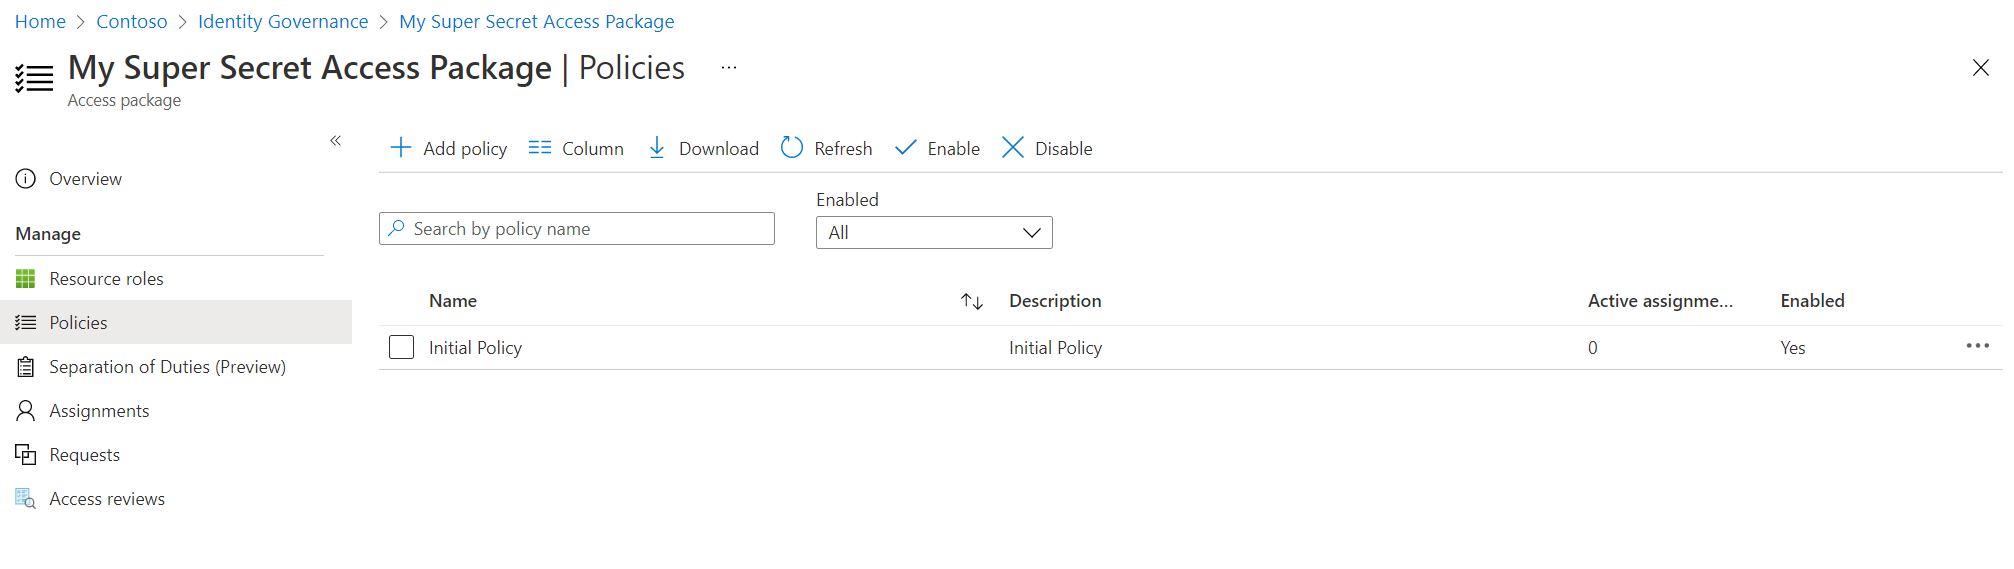Click the Enabled column header
Screen dimensions: 2014x569
tap(1812, 301)
